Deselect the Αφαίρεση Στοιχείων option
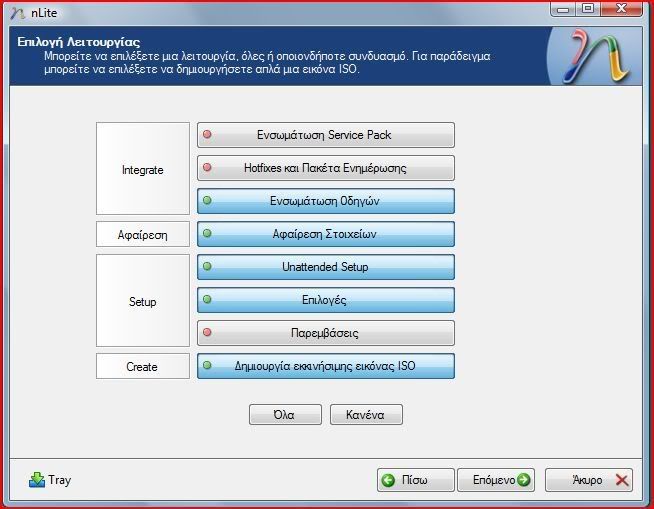 (x=325, y=234)
